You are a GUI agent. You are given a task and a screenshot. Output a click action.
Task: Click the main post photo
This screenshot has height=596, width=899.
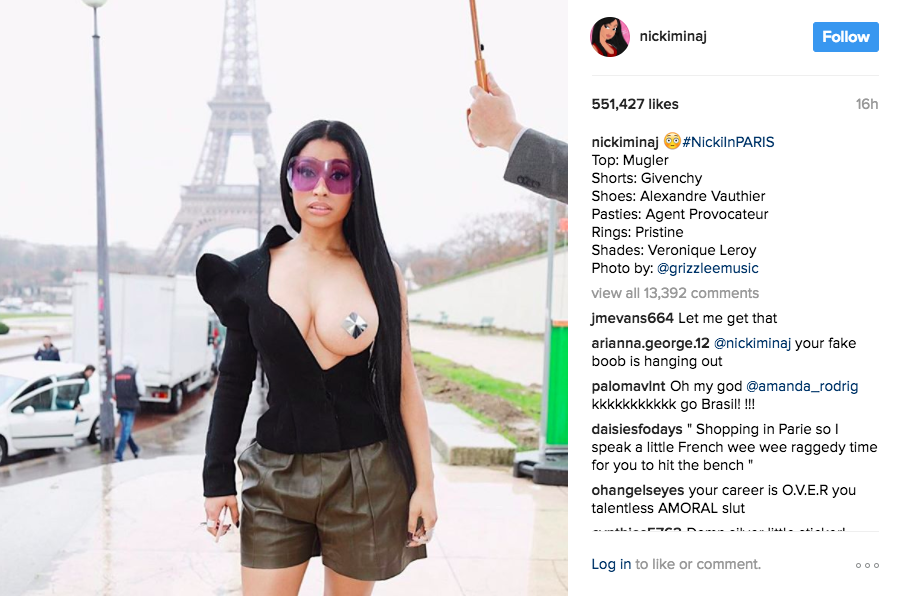[x=284, y=298]
